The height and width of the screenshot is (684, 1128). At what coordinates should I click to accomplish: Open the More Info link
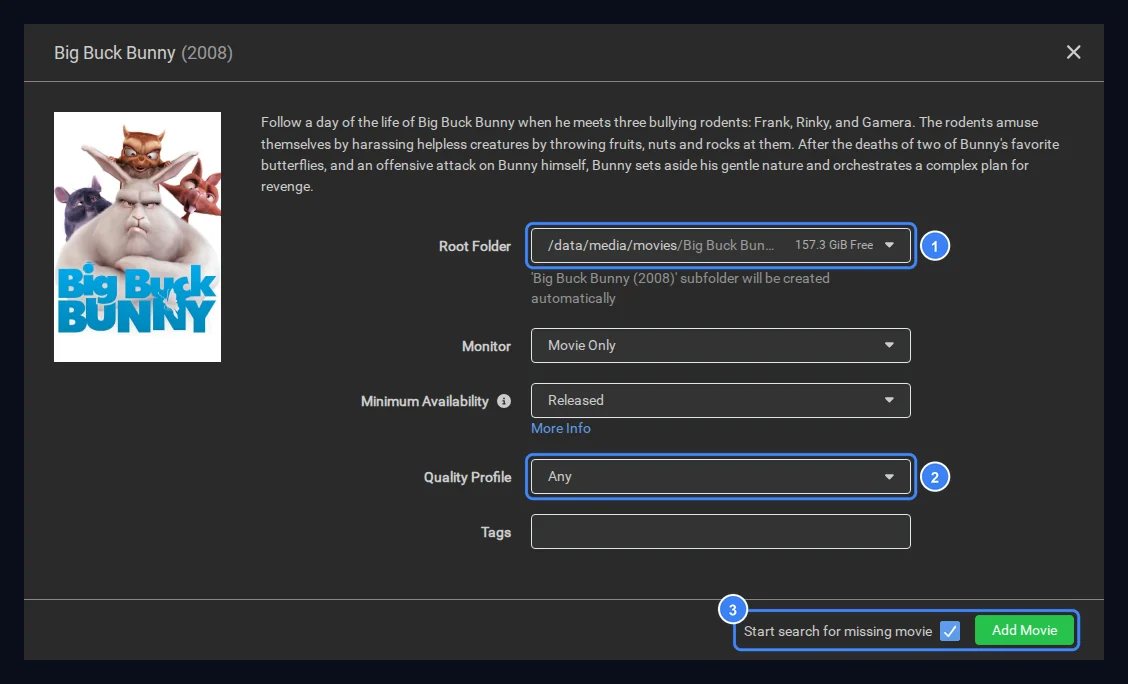click(560, 429)
